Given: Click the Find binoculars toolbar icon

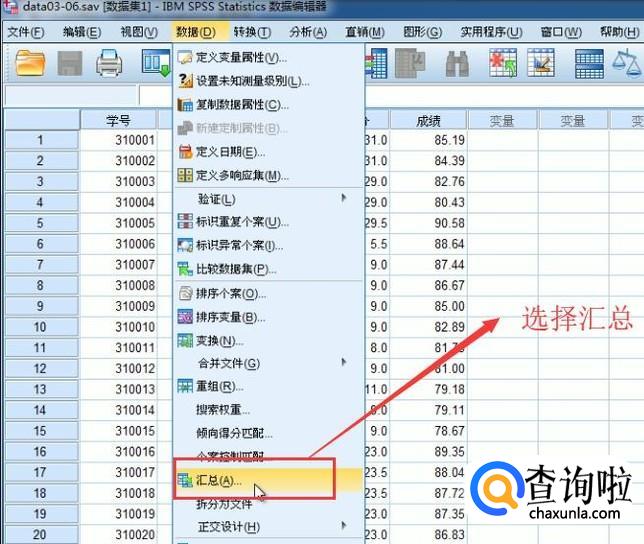Looking at the screenshot, I should [457, 64].
